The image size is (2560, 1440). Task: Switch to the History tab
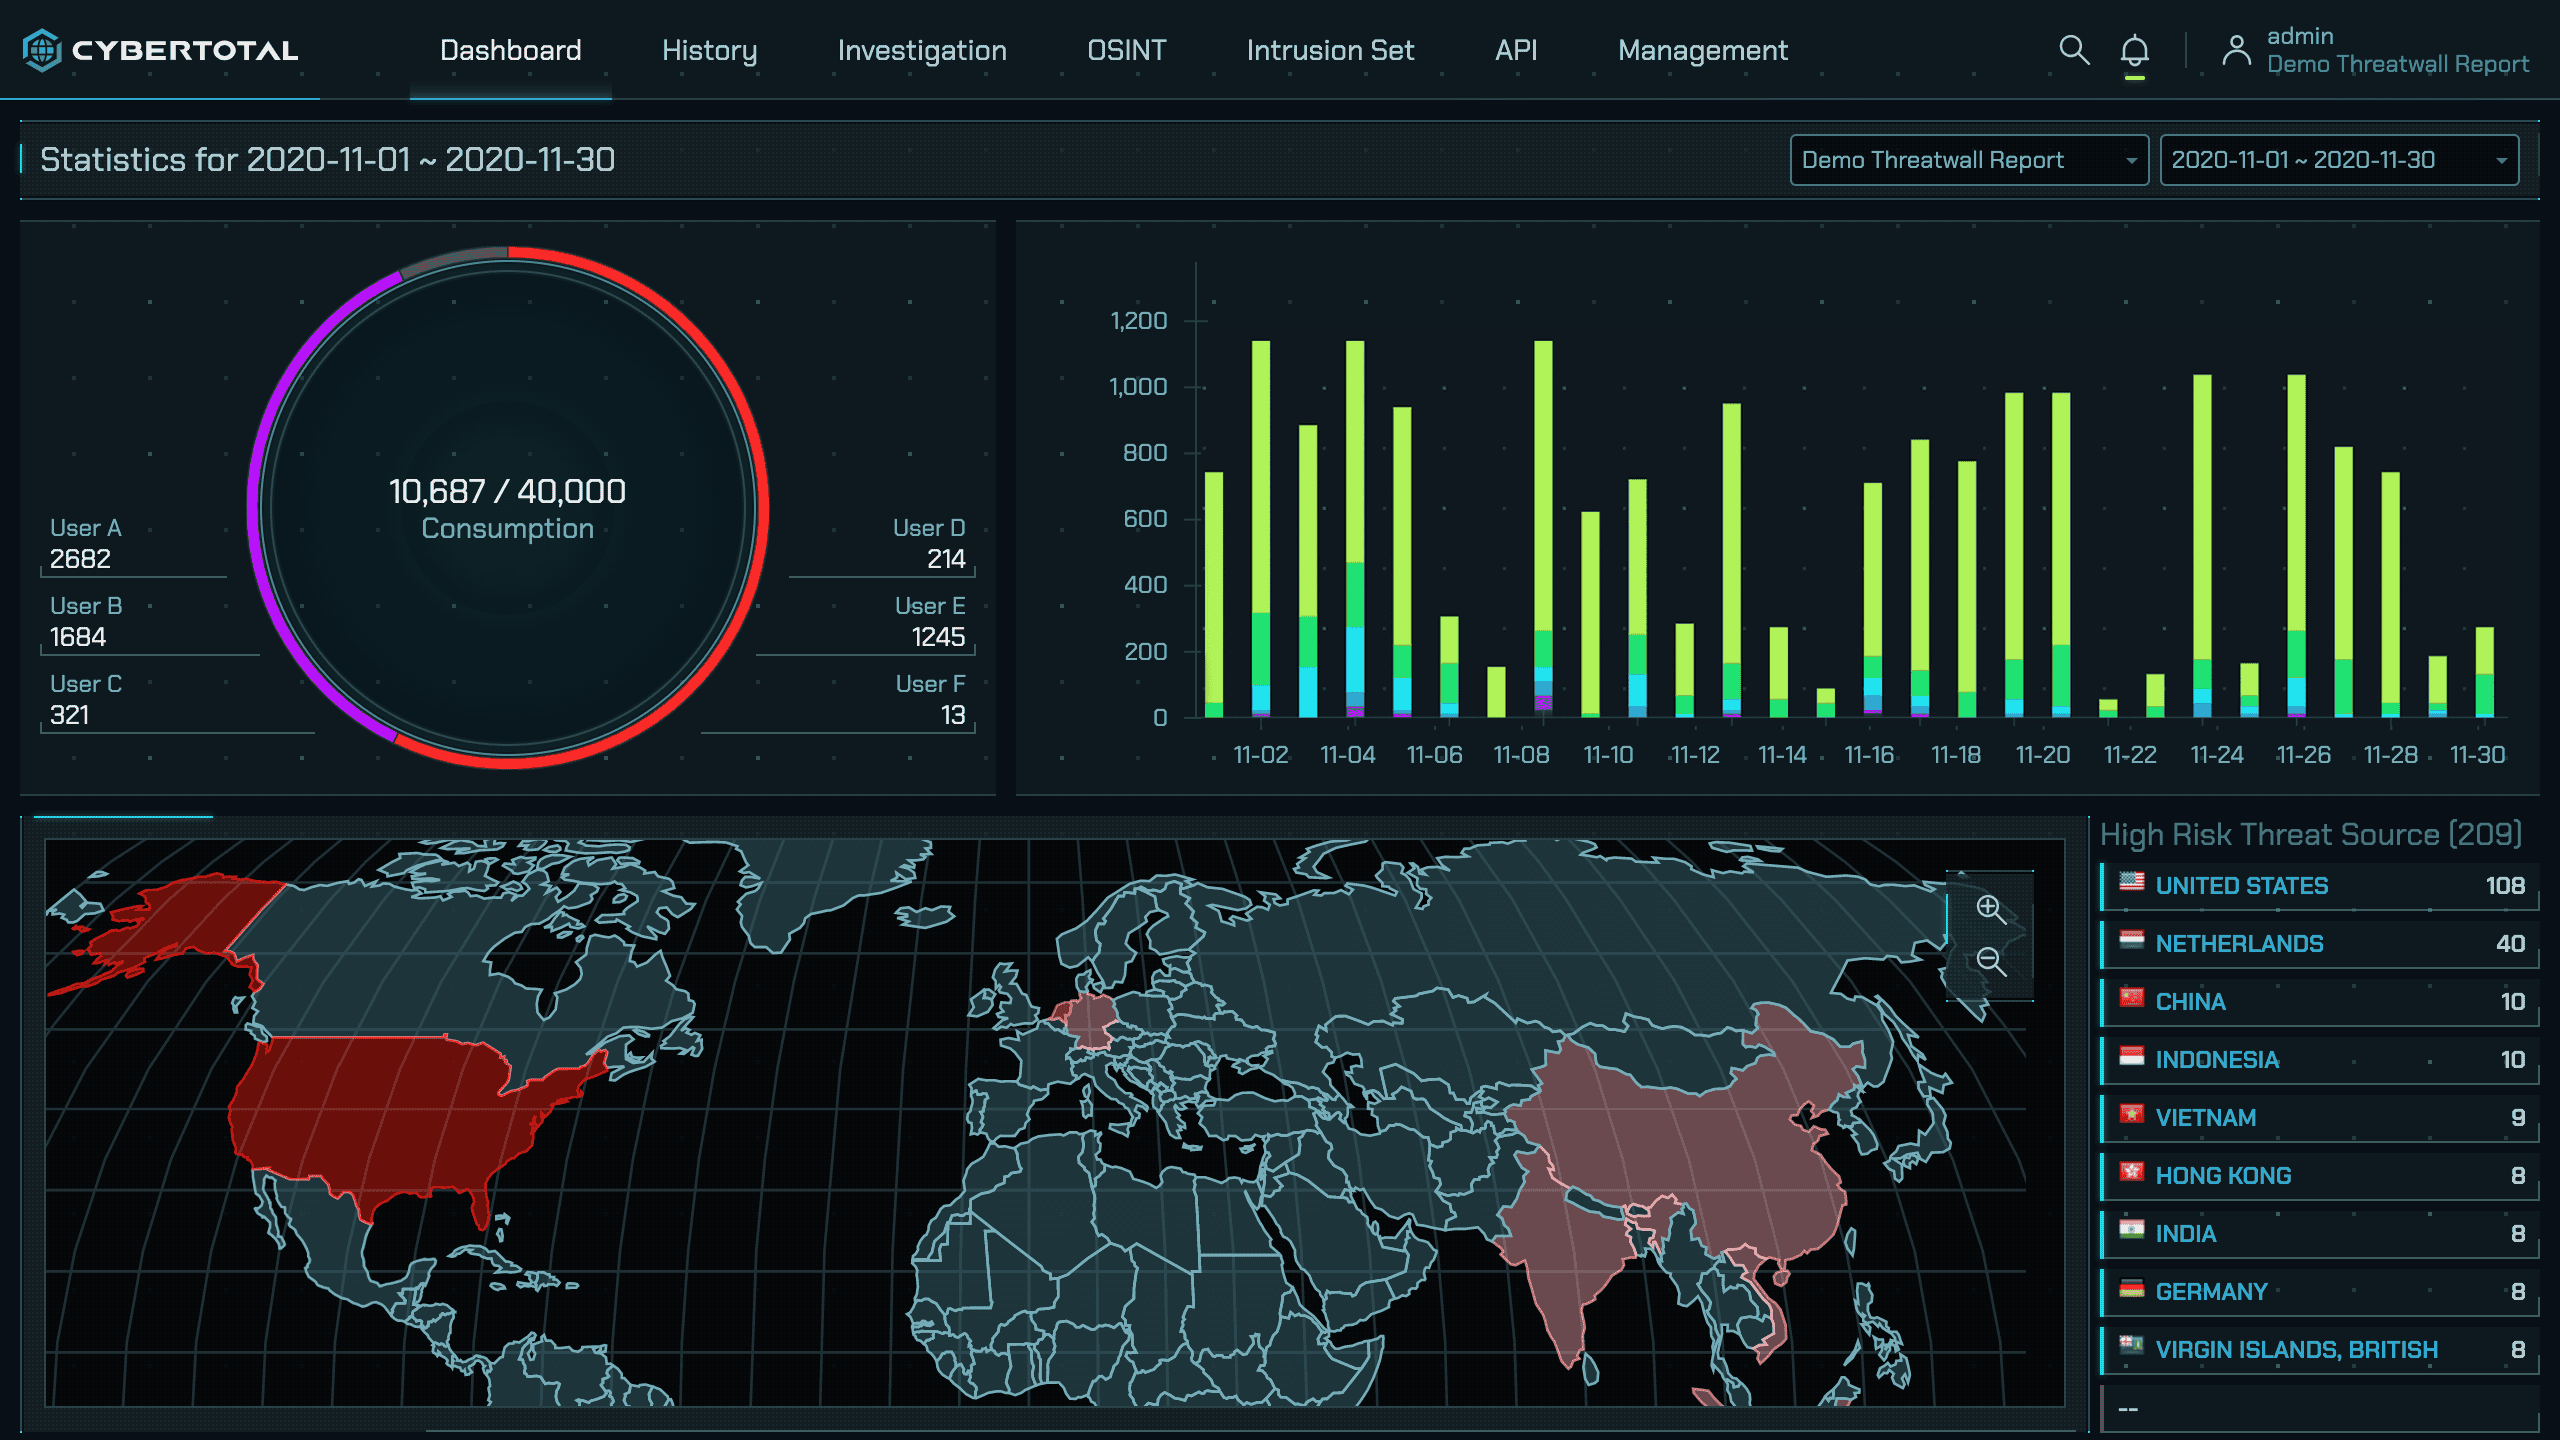(x=709, y=50)
